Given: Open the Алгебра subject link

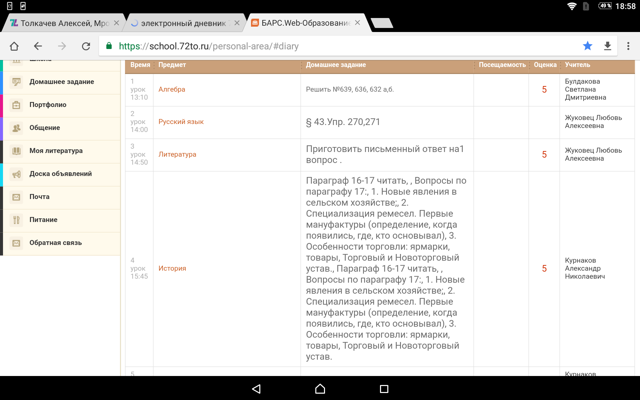Looking at the screenshot, I should 171,89.
